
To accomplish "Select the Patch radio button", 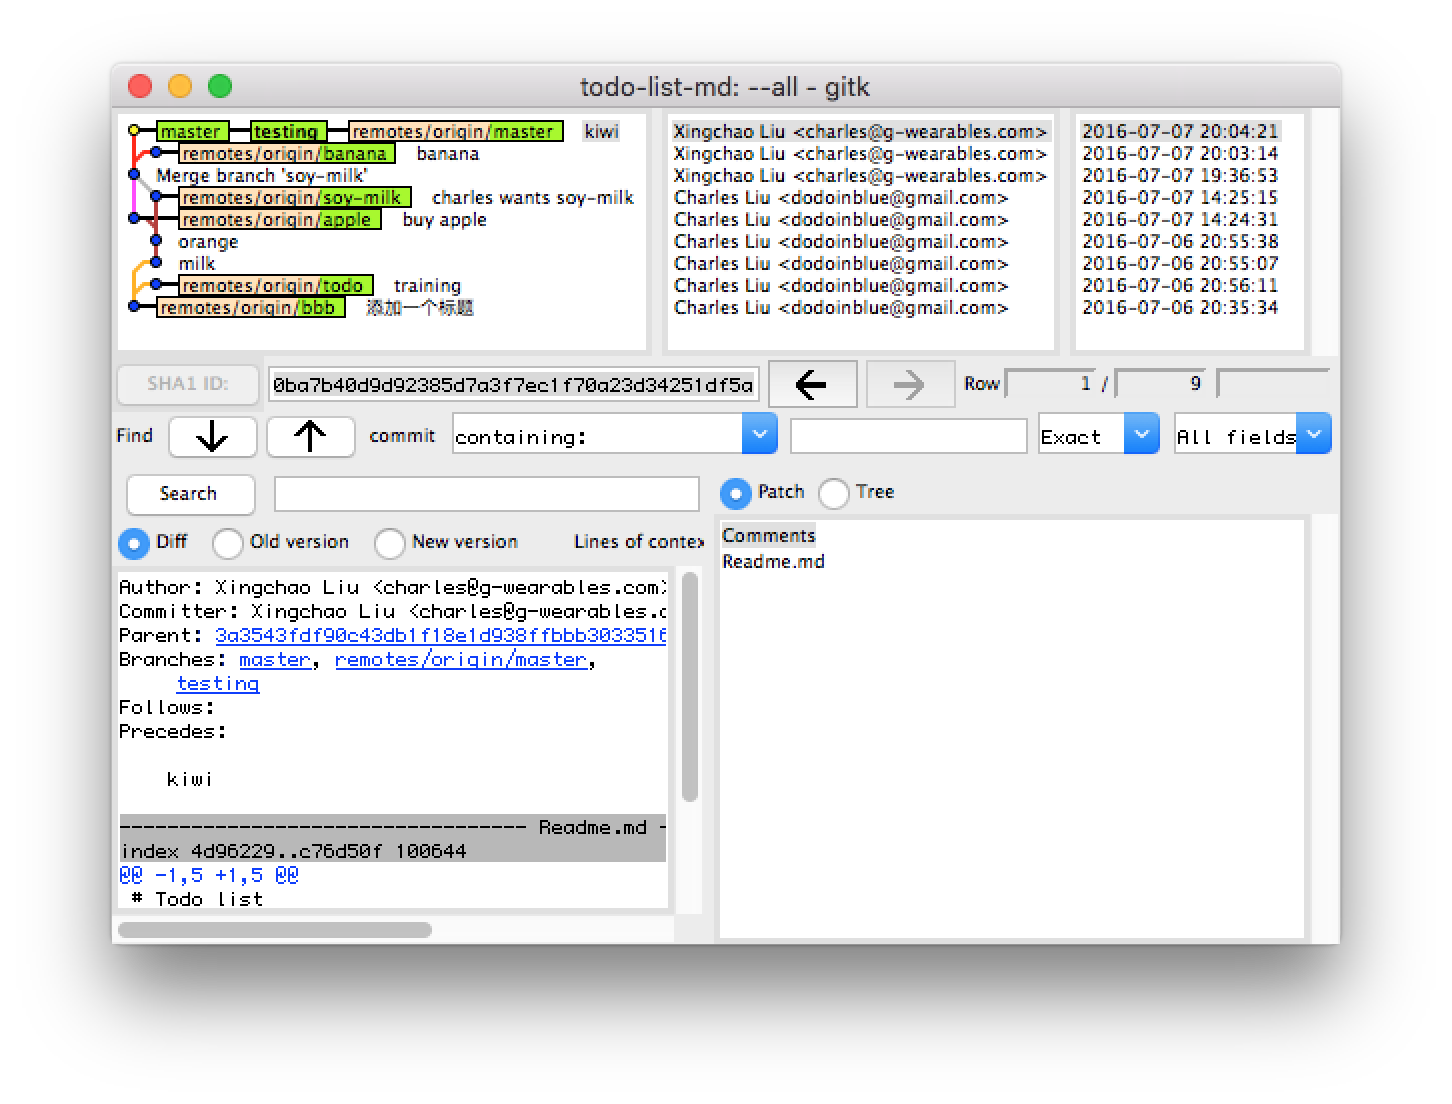I will coord(735,493).
